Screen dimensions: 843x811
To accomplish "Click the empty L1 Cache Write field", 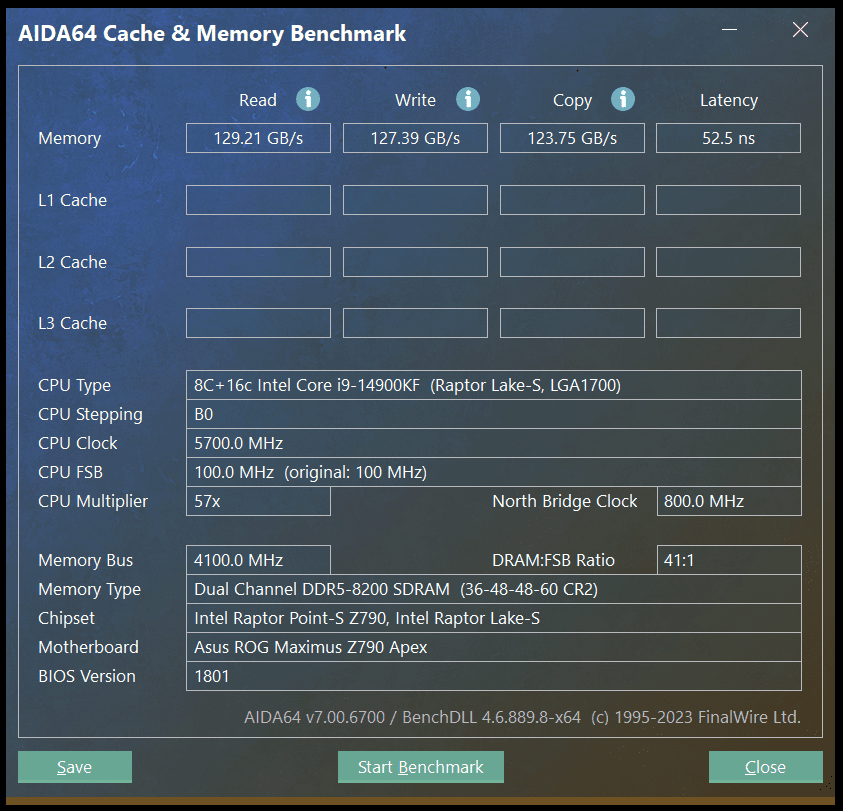I will (415, 200).
